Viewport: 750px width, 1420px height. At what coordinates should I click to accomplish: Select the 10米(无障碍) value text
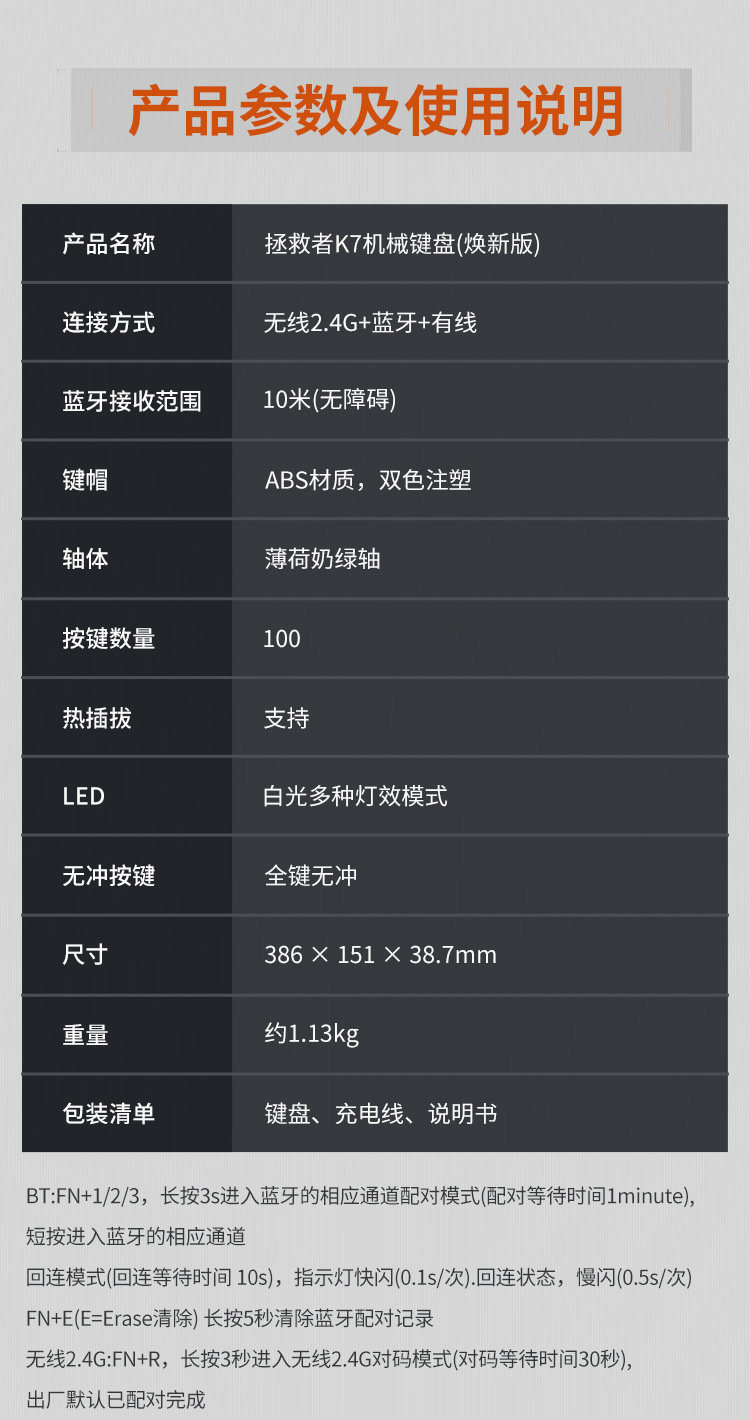(x=330, y=400)
